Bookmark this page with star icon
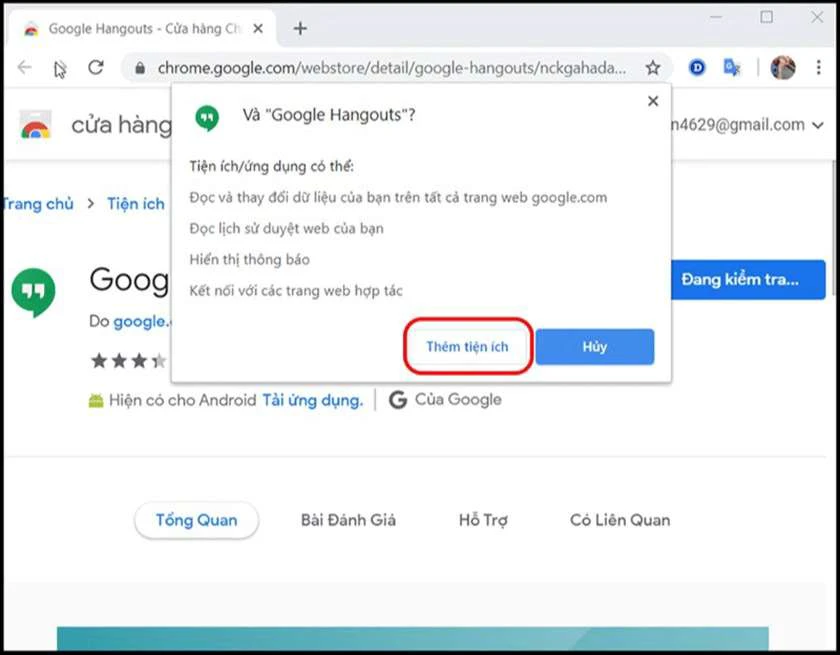This screenshot has width=840, height=655. pyautogui.click(x=652, y=68)
